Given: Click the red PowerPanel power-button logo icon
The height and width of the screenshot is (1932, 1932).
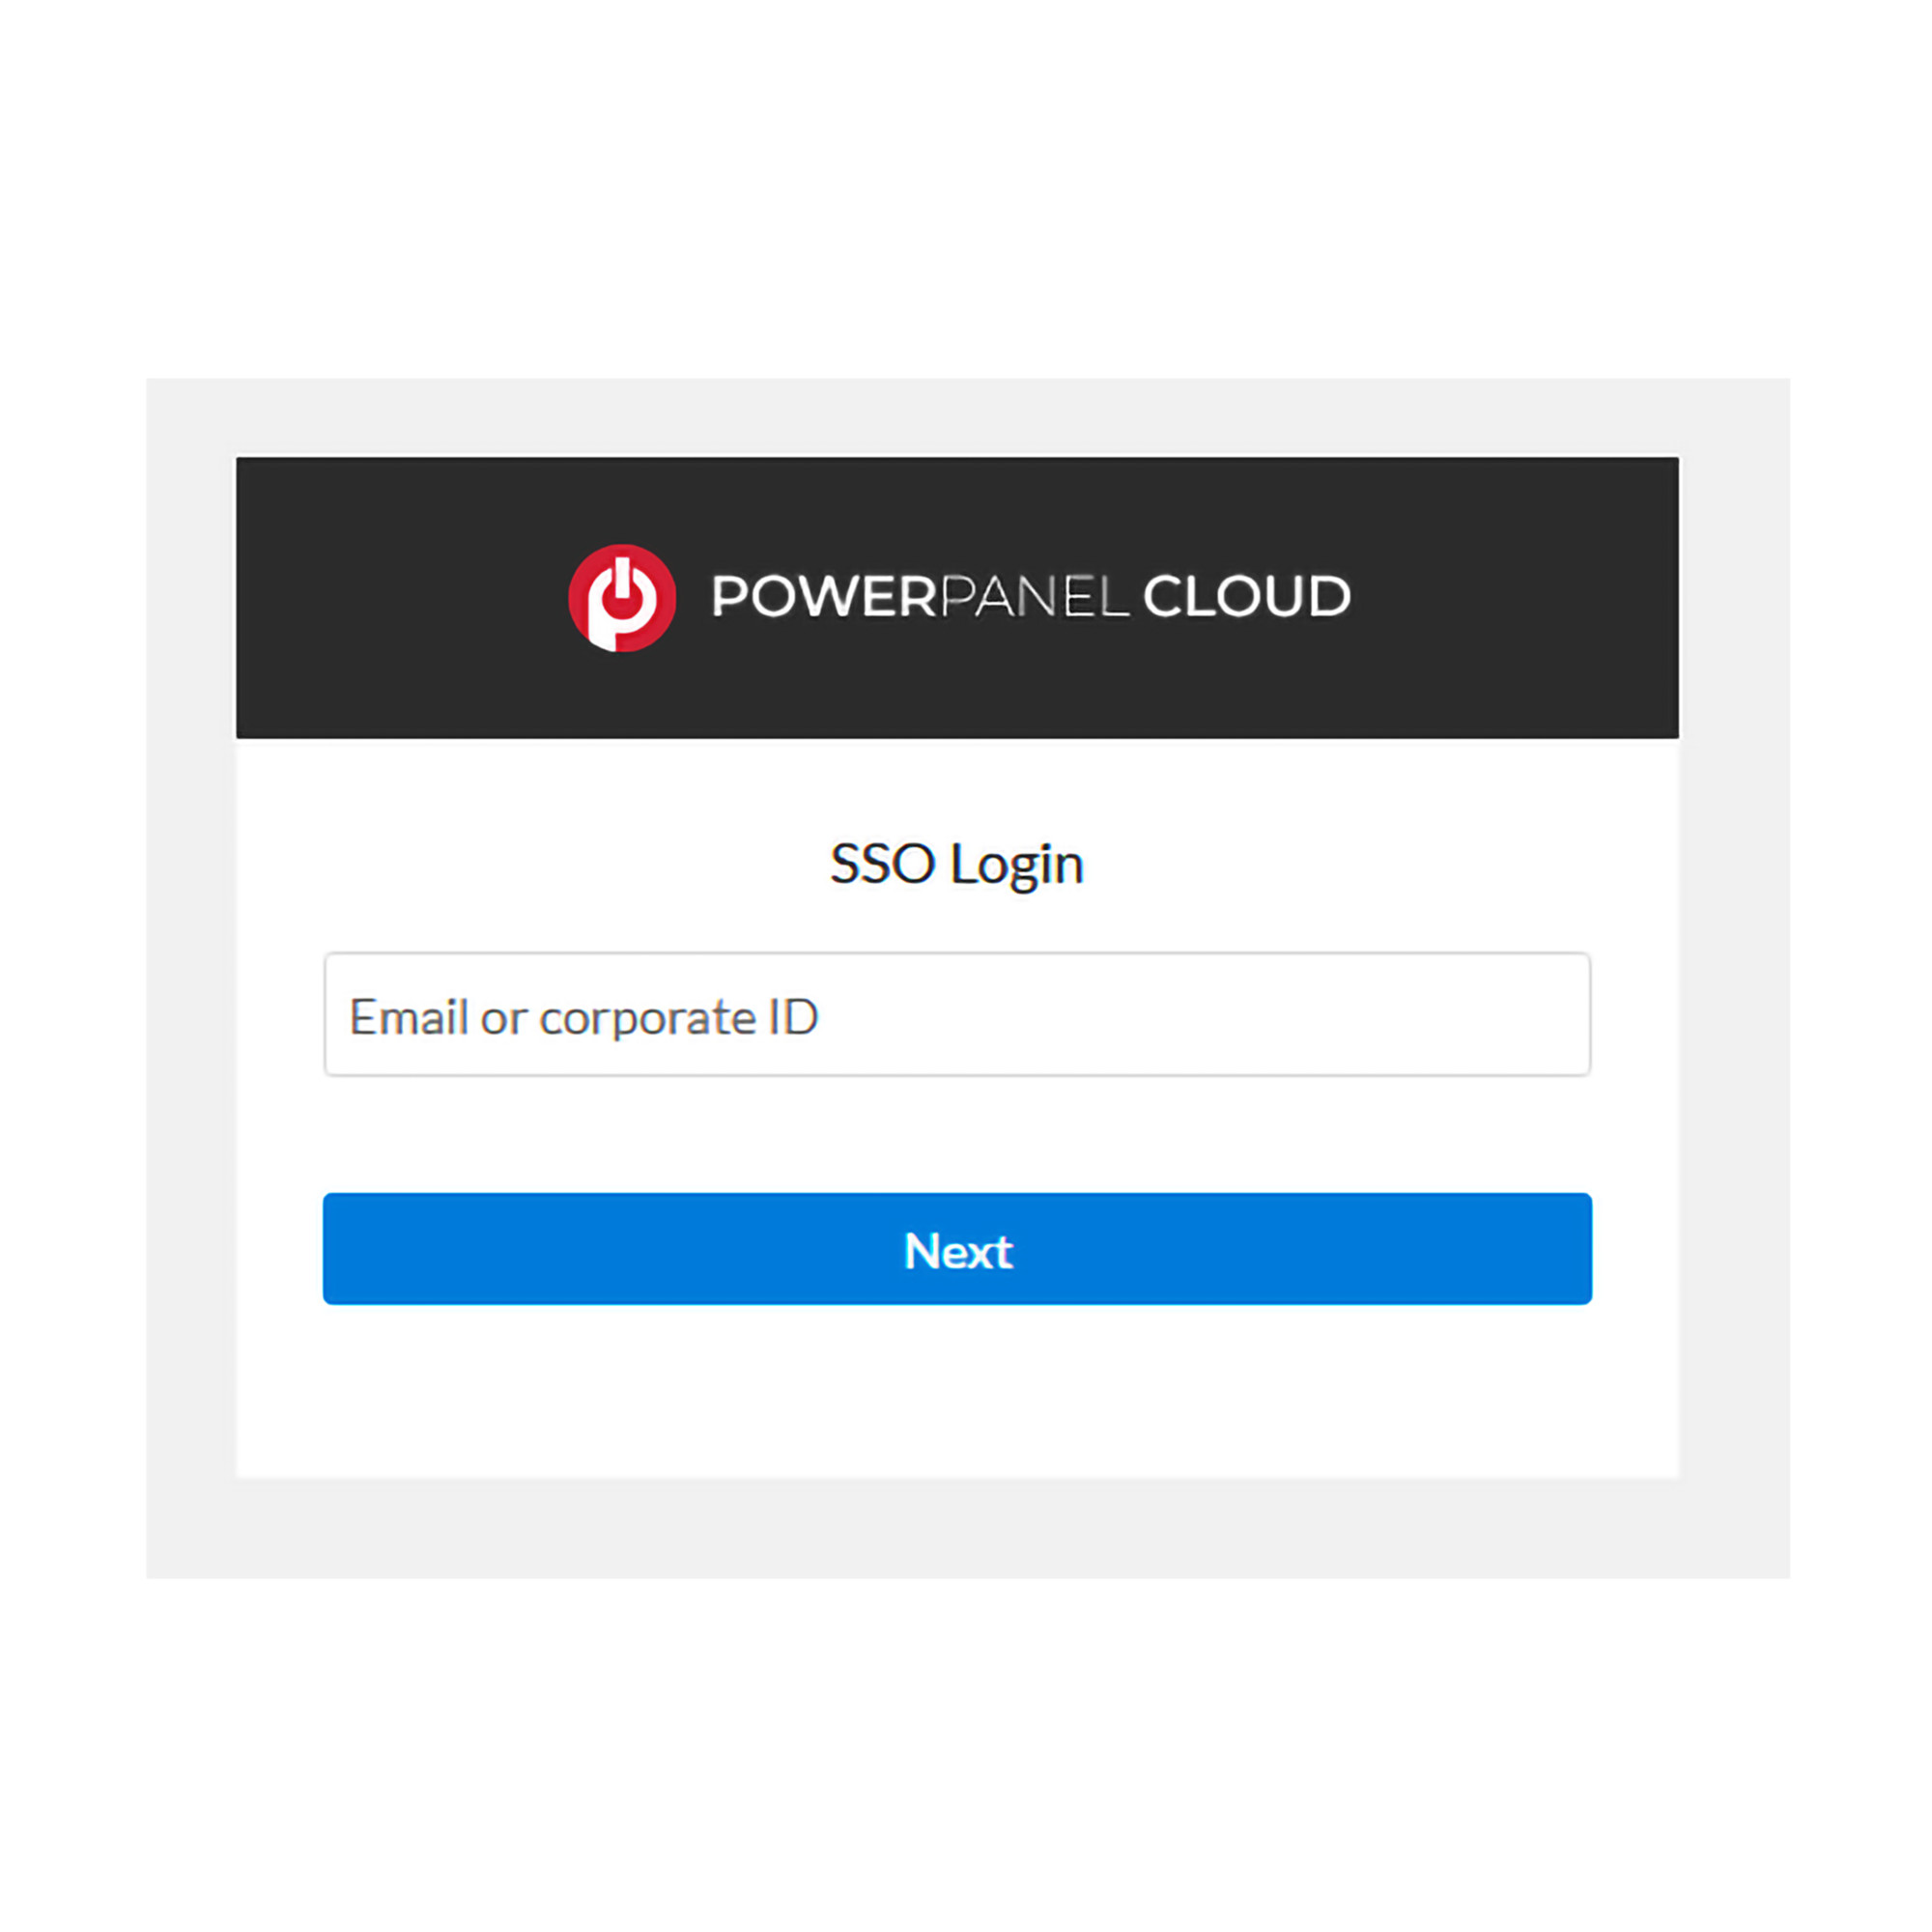Looking at the screenshot, I should [x=621, y=598].
